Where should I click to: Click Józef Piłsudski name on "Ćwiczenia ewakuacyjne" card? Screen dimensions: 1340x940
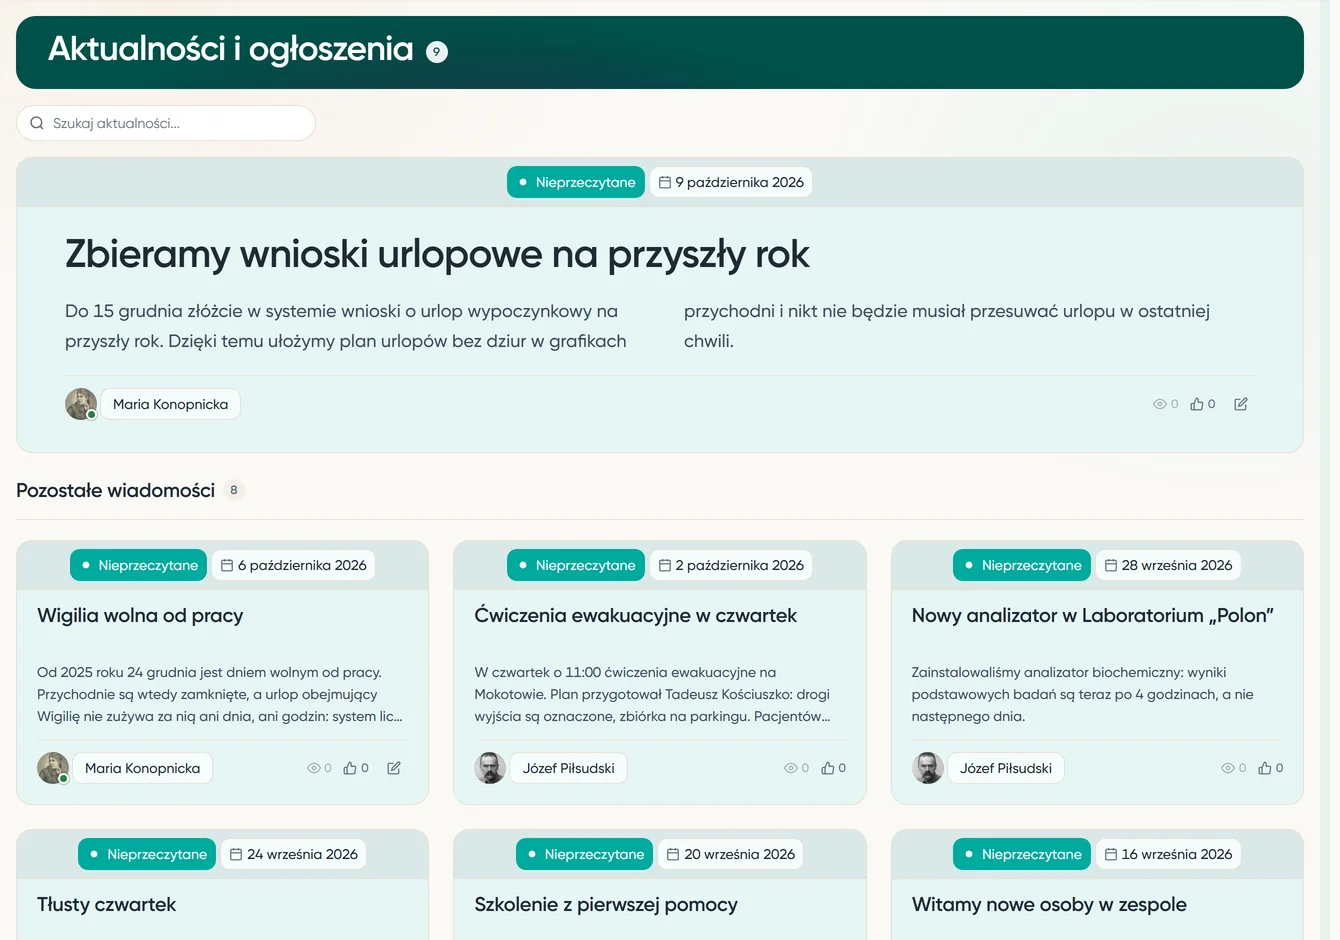[x=569, y=768]
